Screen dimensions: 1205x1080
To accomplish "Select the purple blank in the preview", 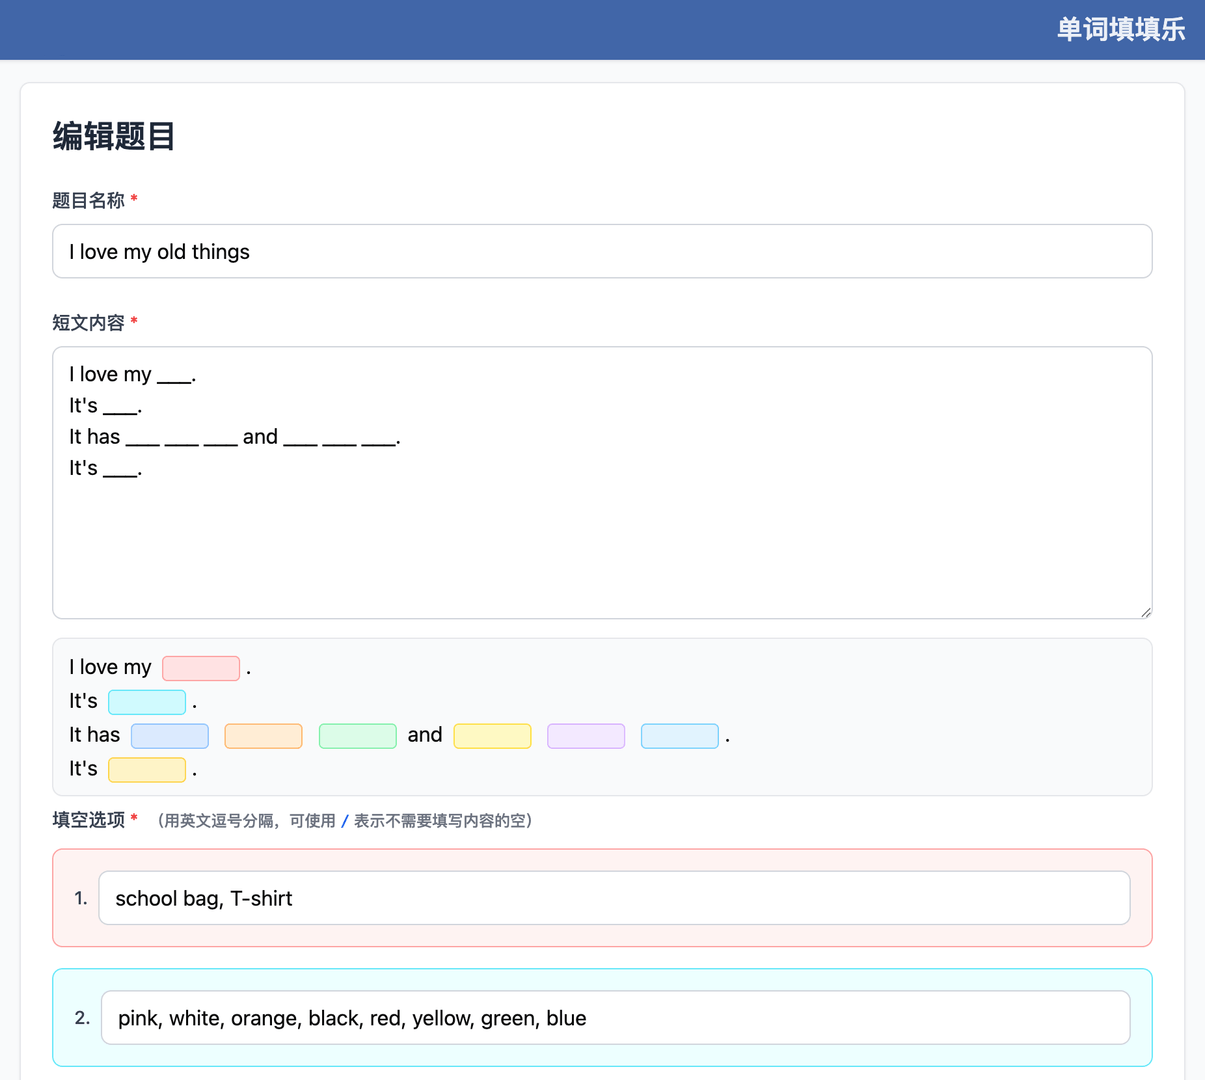I will [586, 736].
